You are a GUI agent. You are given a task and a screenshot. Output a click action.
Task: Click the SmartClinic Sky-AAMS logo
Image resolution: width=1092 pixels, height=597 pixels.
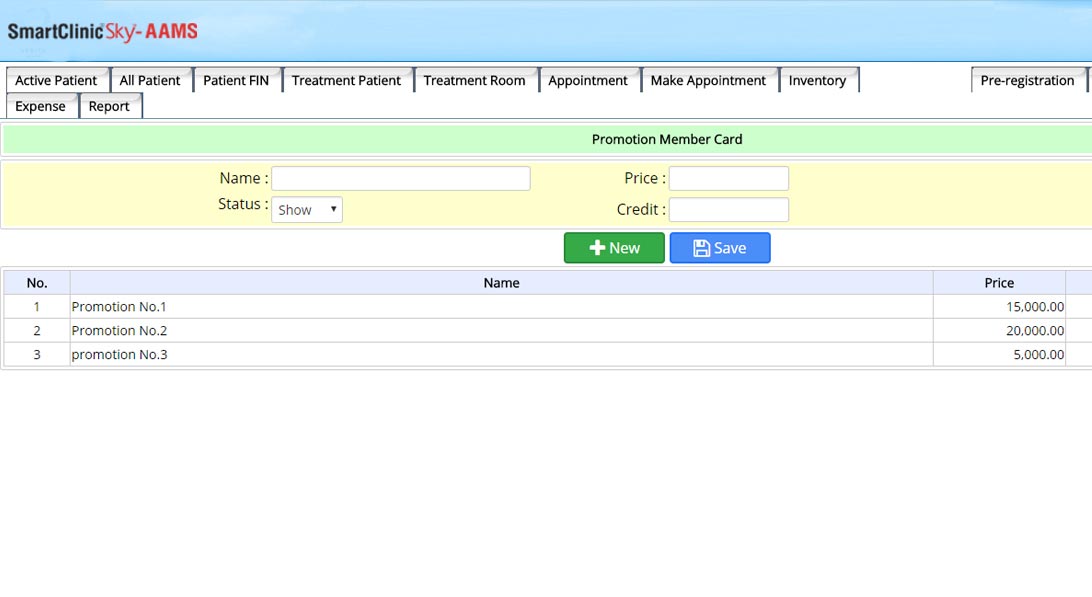coord(102,32)
